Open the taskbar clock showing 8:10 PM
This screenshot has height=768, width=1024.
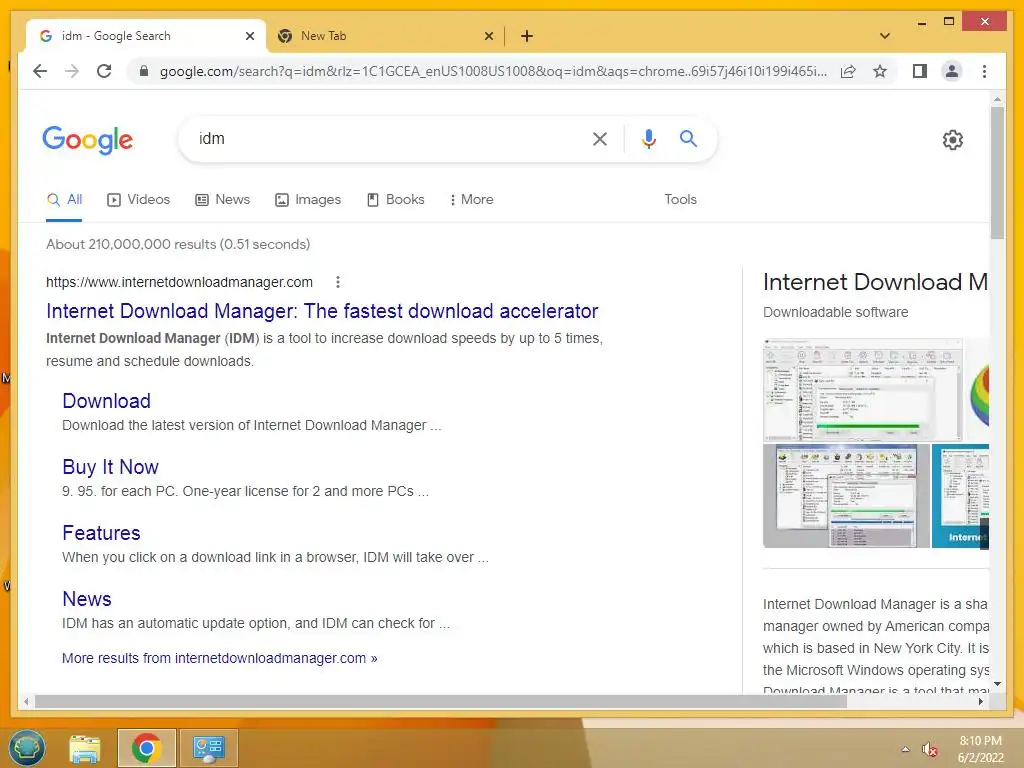980,749
